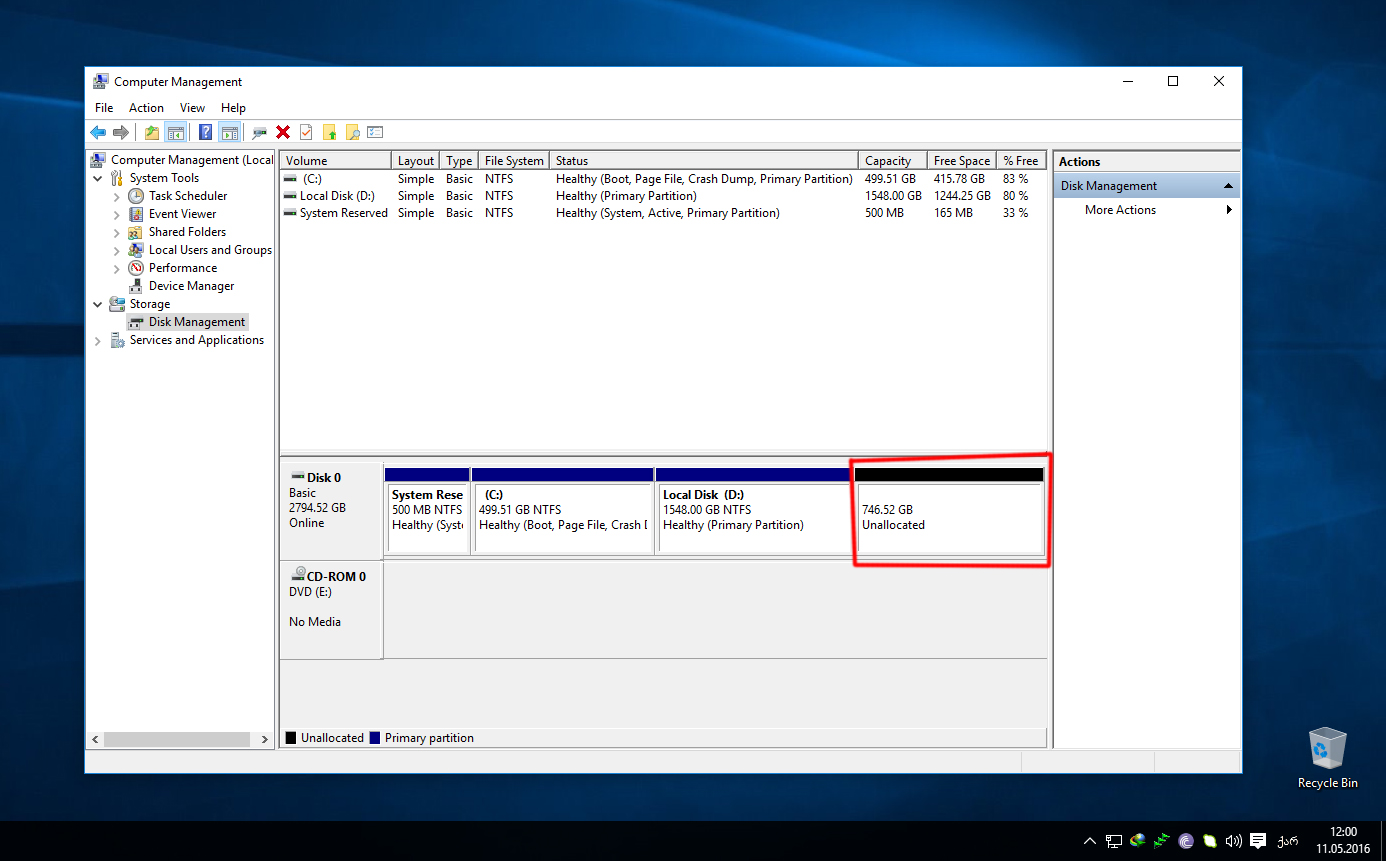Click the blue Back arrow toolbar icon
Viewport: 1386px width, 861px height.
[x=98, y=132]
